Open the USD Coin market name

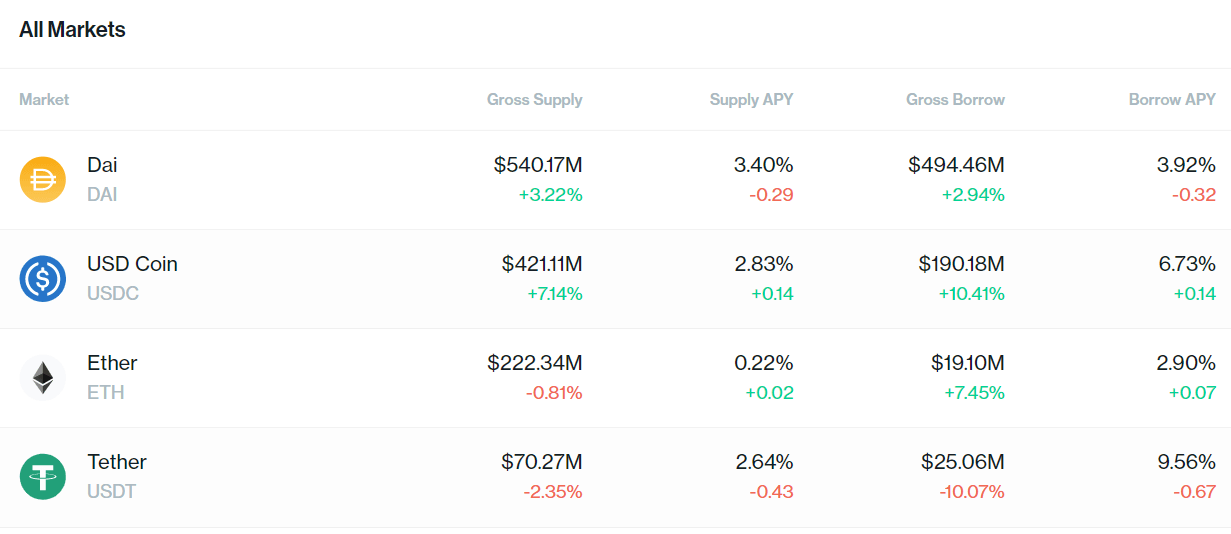pyautogui.click(x=132, y=264)
